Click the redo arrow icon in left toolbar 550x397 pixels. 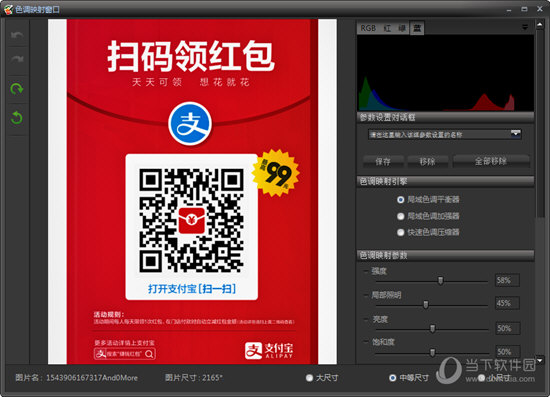pos(16,59)
